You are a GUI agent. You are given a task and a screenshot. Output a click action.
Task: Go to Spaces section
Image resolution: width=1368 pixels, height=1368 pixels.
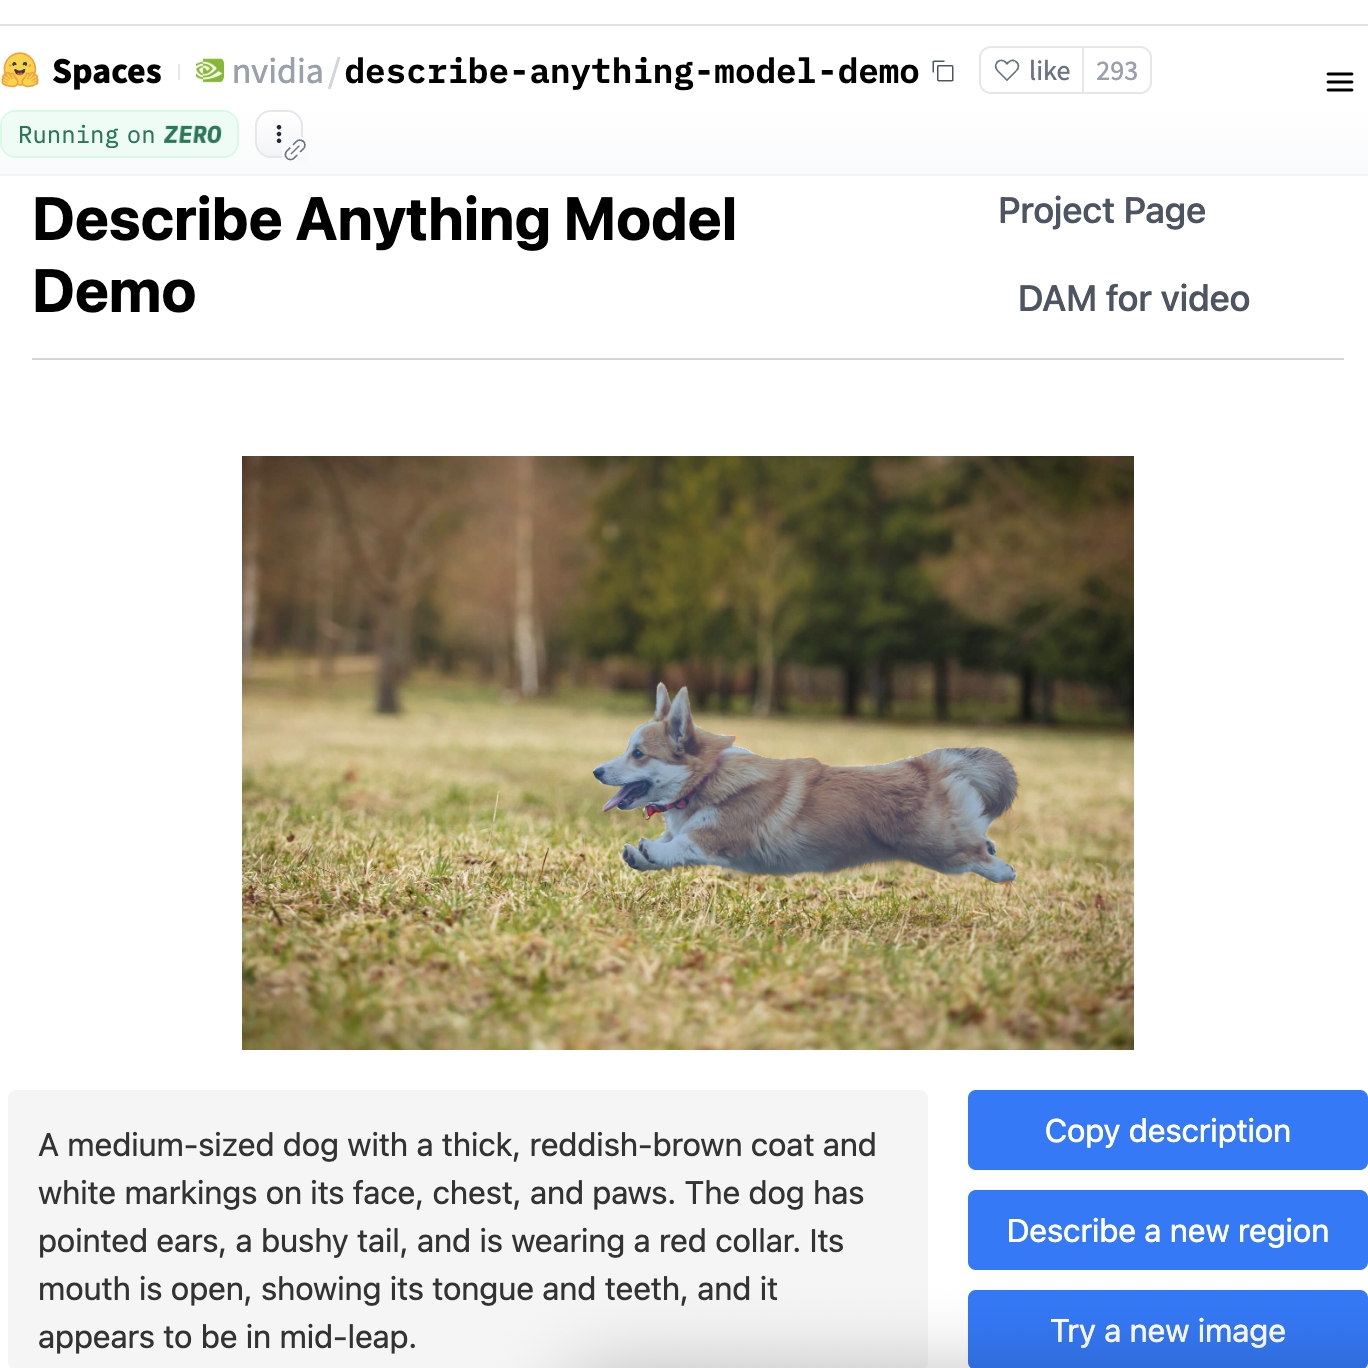tap(106, 71)
